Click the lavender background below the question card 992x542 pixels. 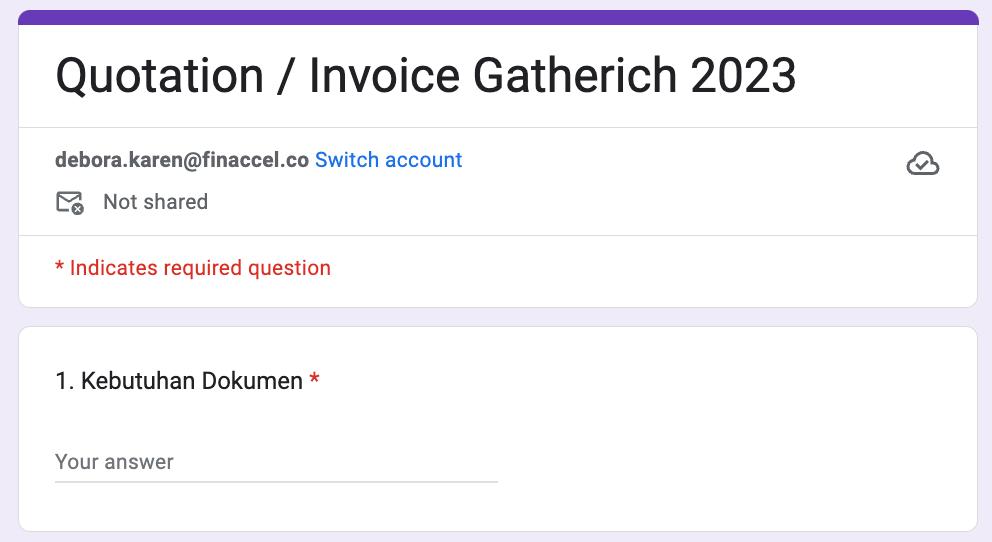[x=497, y=537]
